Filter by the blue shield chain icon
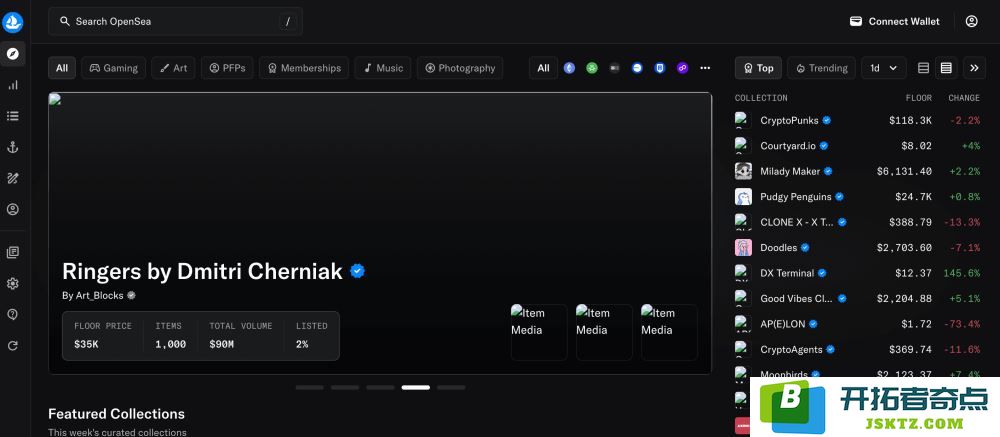The height and width of the screenshot is (437, 1000). click(660, 68)
